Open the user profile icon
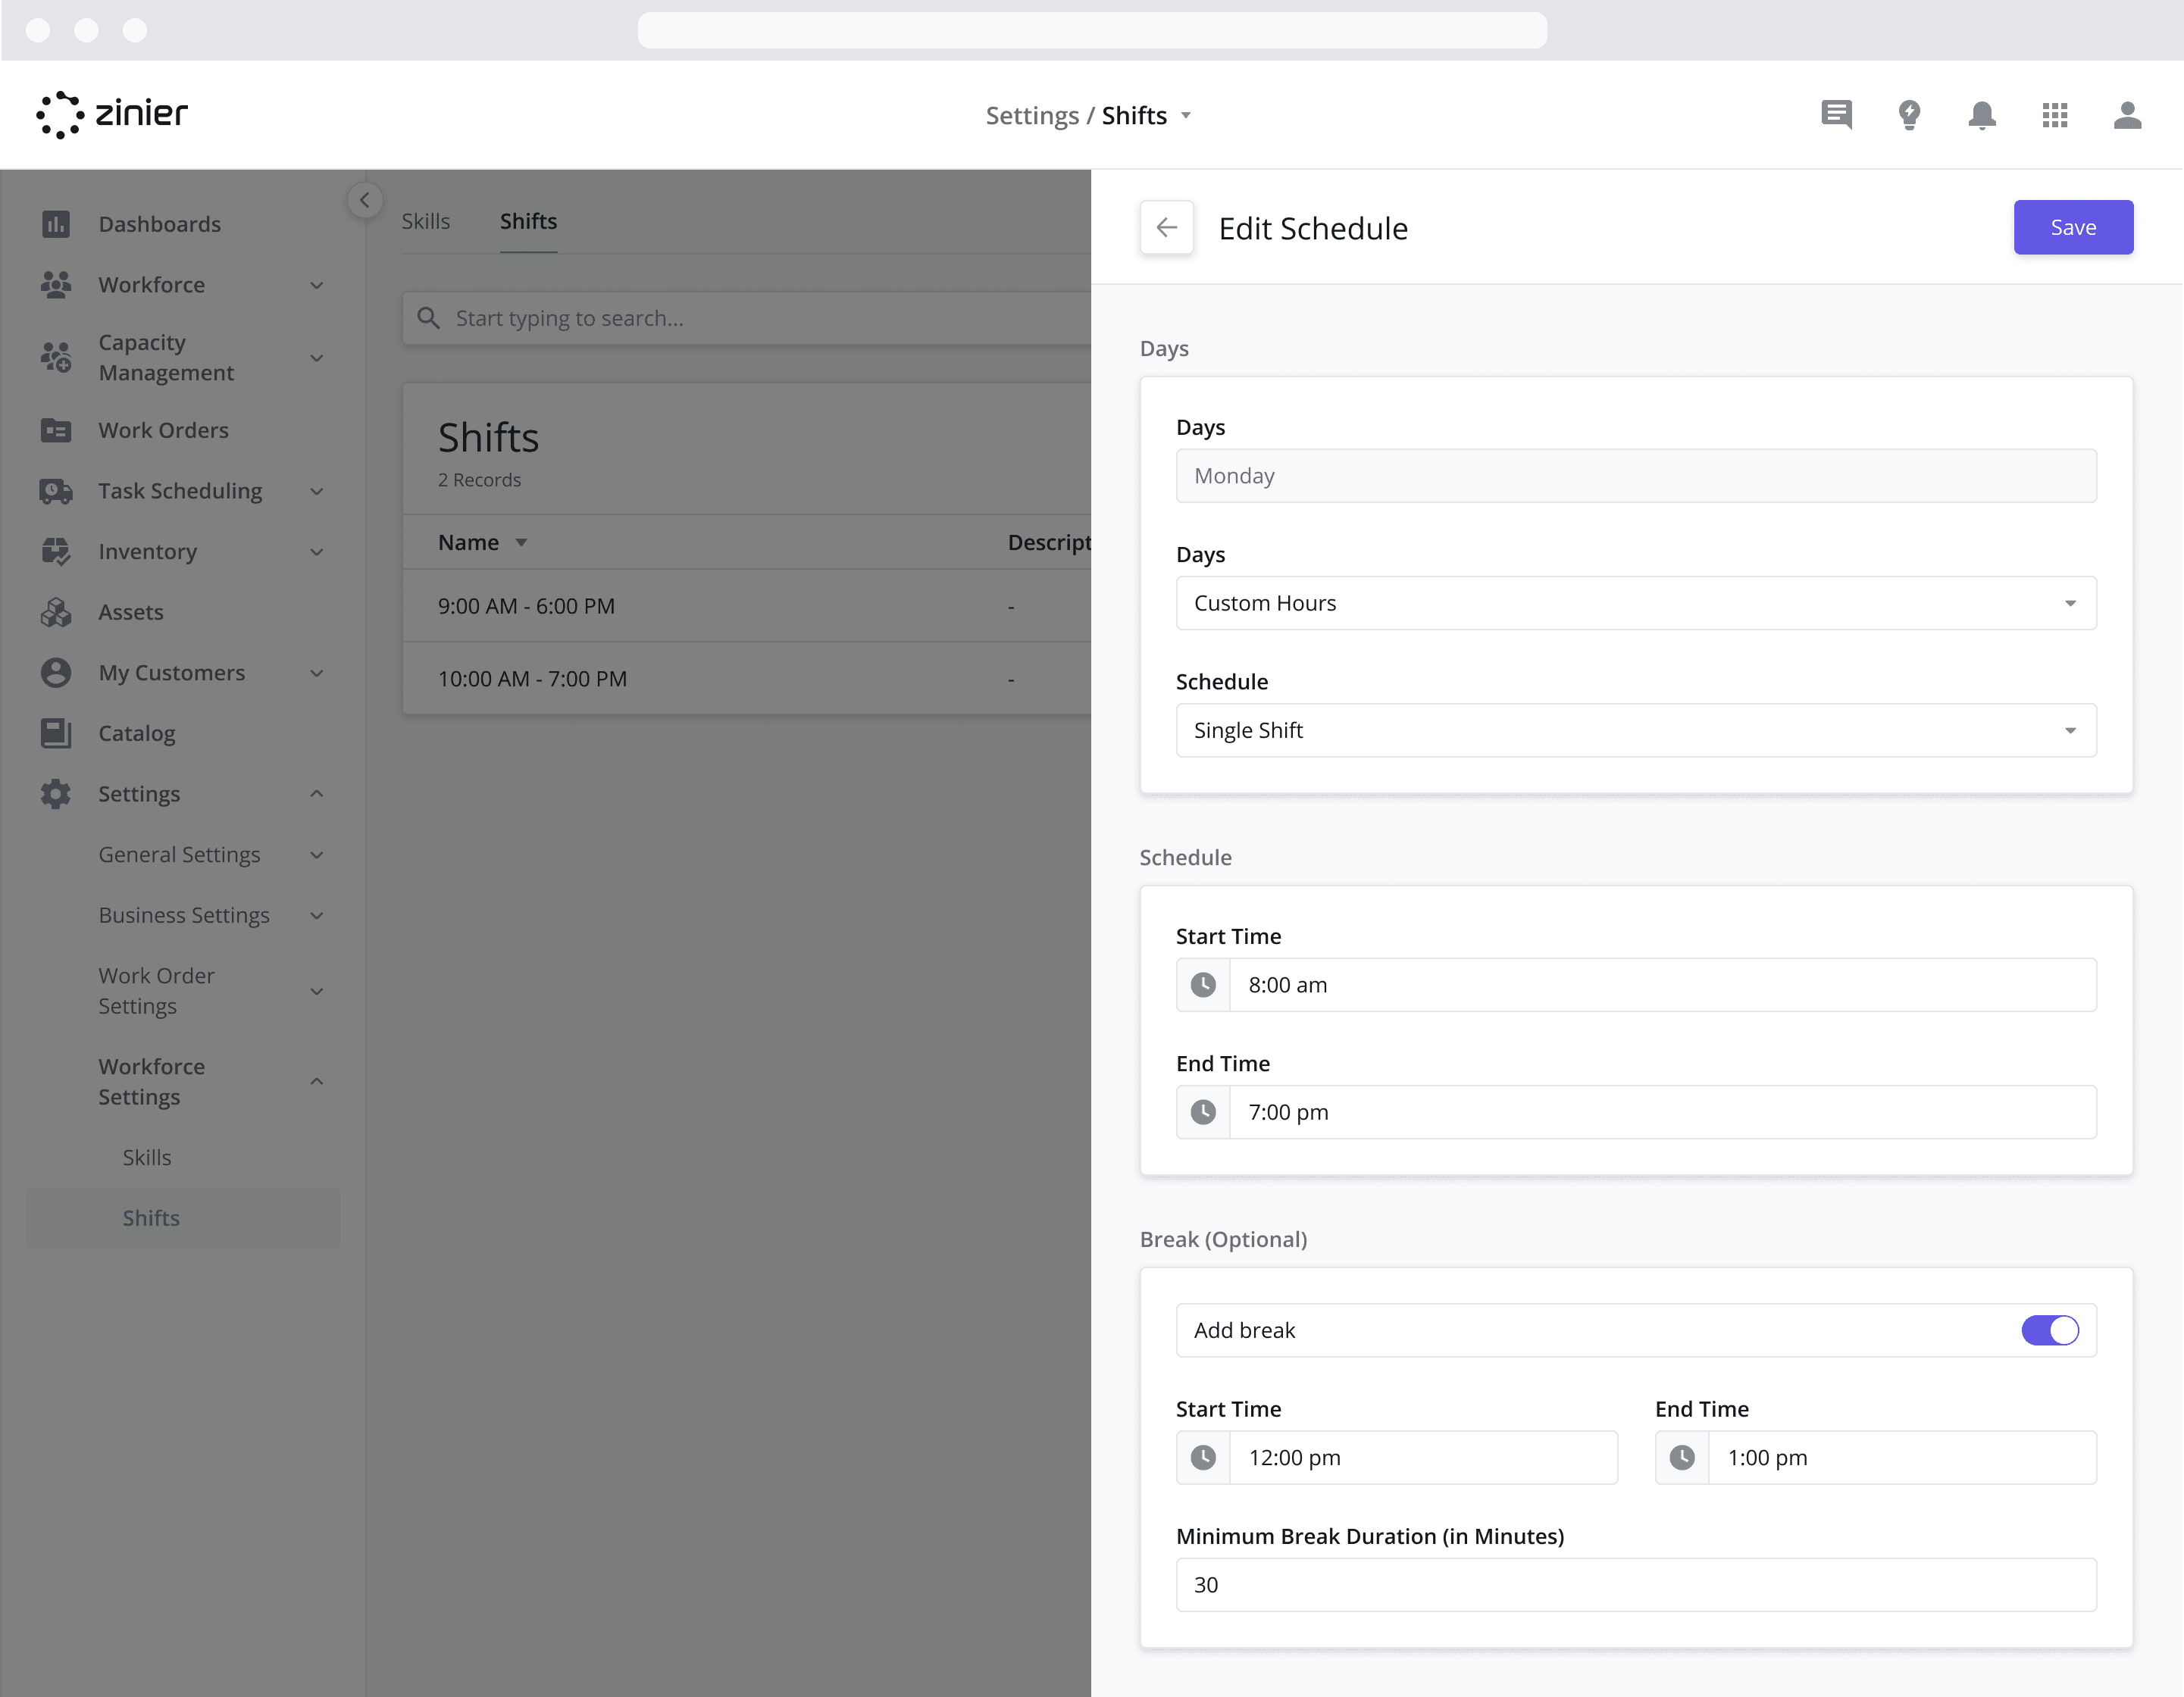 pos(2127,115)
